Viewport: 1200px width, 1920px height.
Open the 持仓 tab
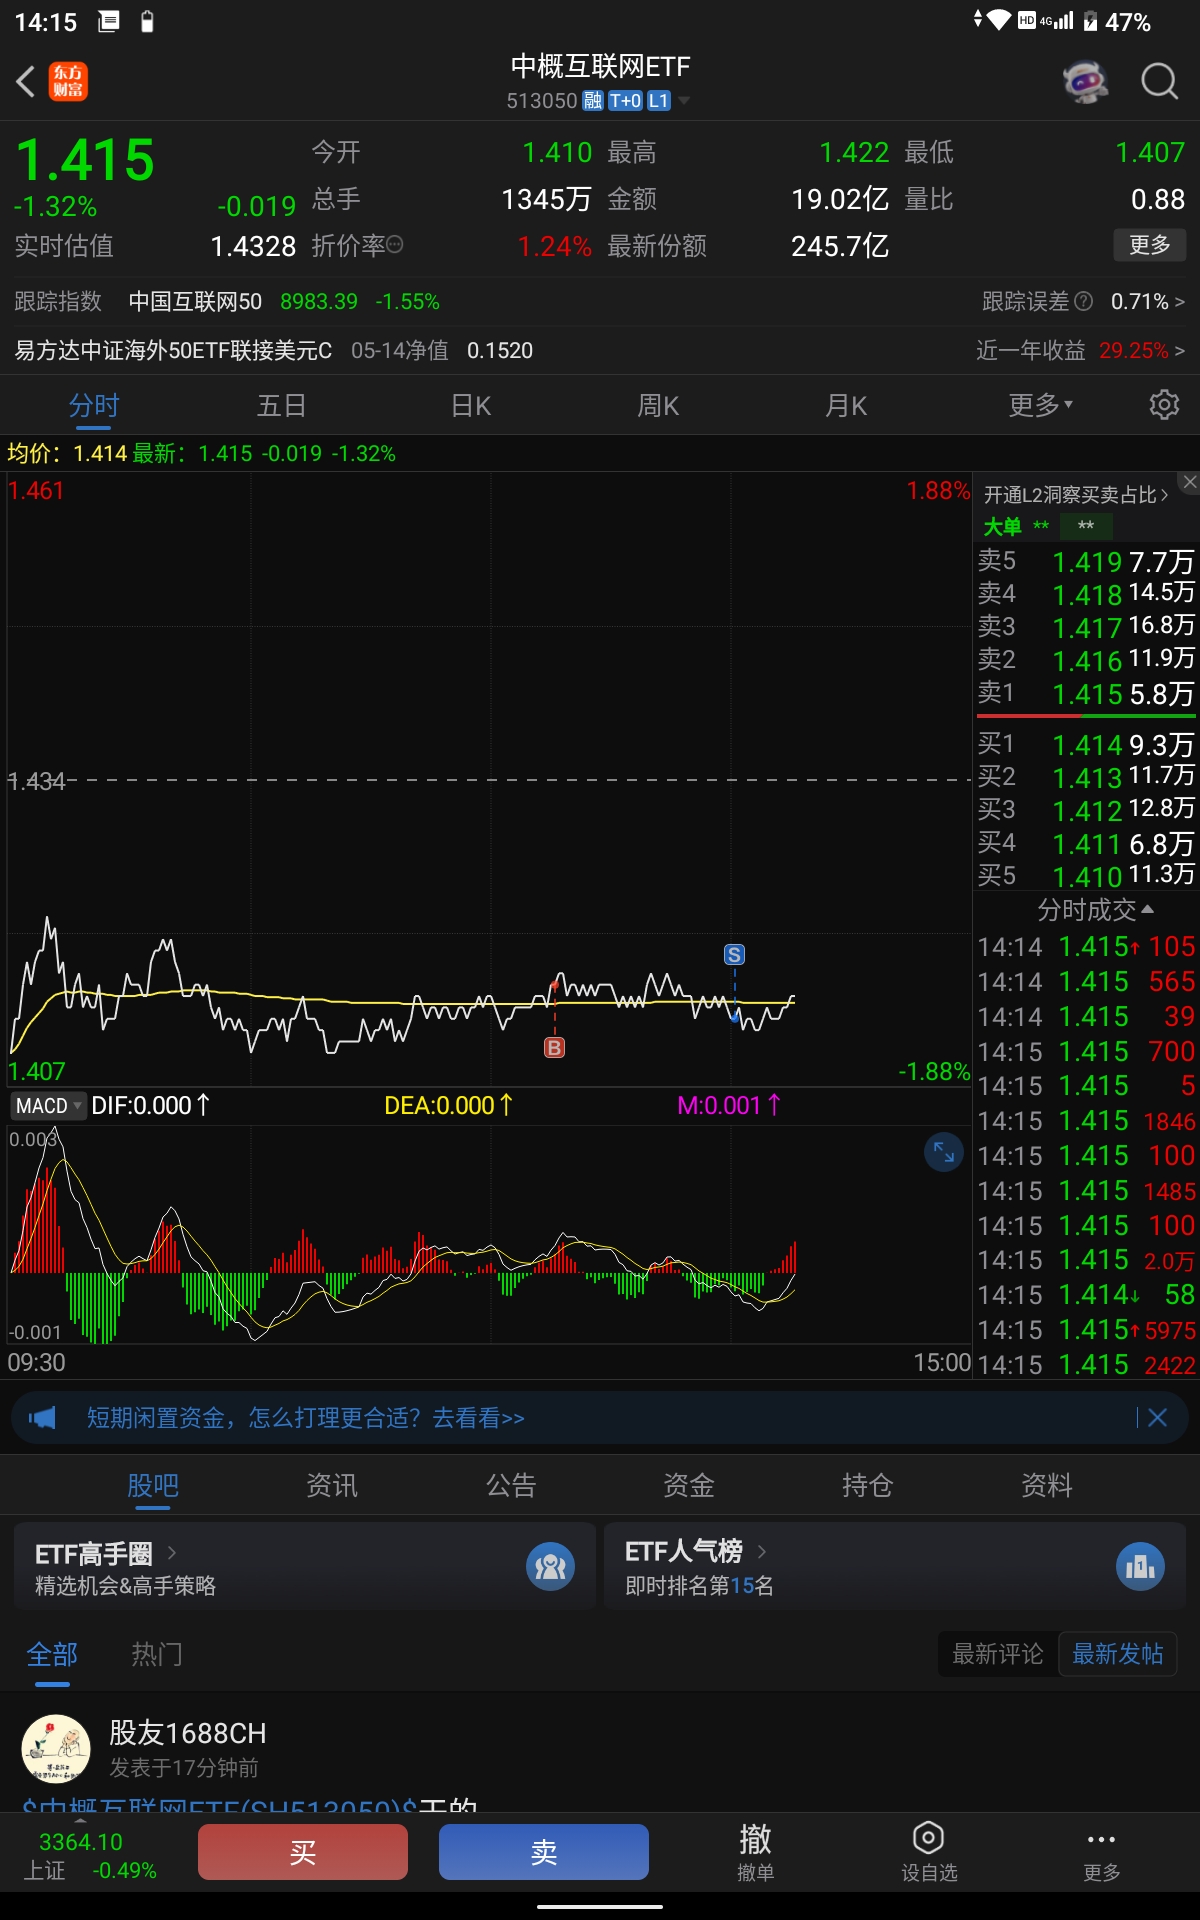(867, 1485)
